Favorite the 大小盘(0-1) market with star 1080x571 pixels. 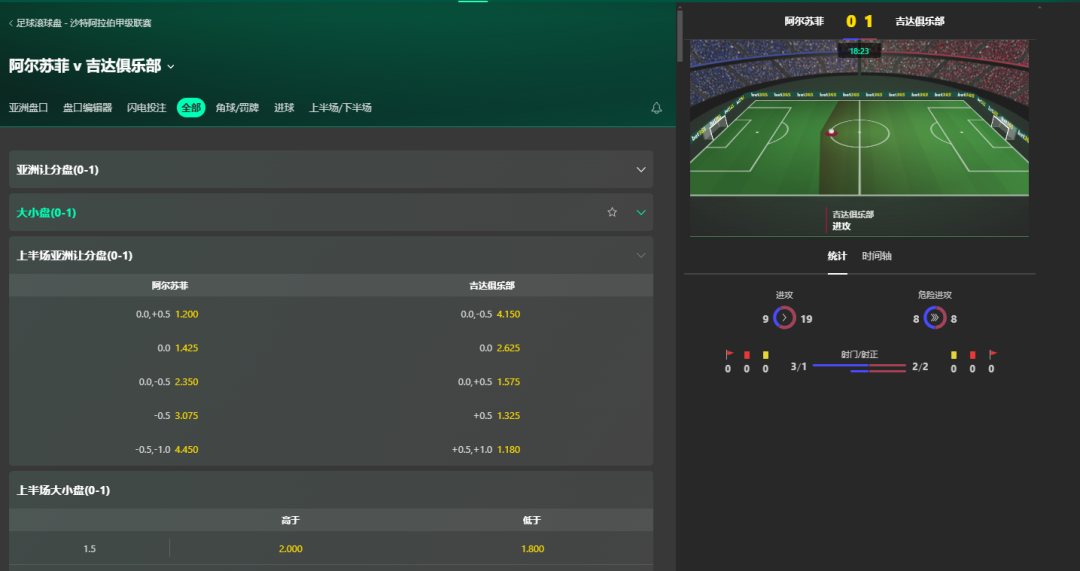[612, 212]
